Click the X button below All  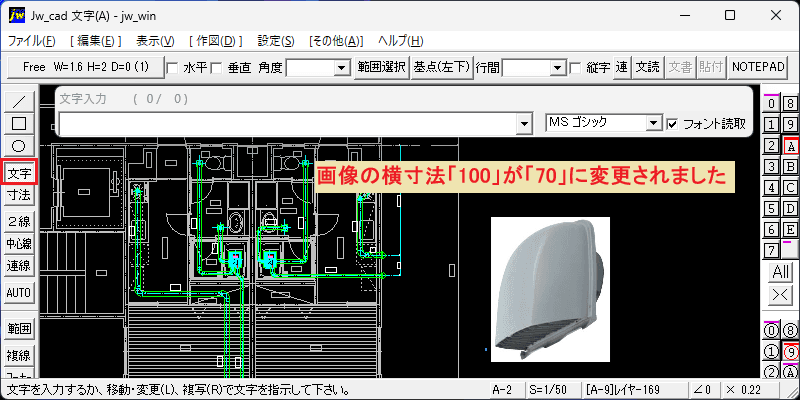pos(780,294)
